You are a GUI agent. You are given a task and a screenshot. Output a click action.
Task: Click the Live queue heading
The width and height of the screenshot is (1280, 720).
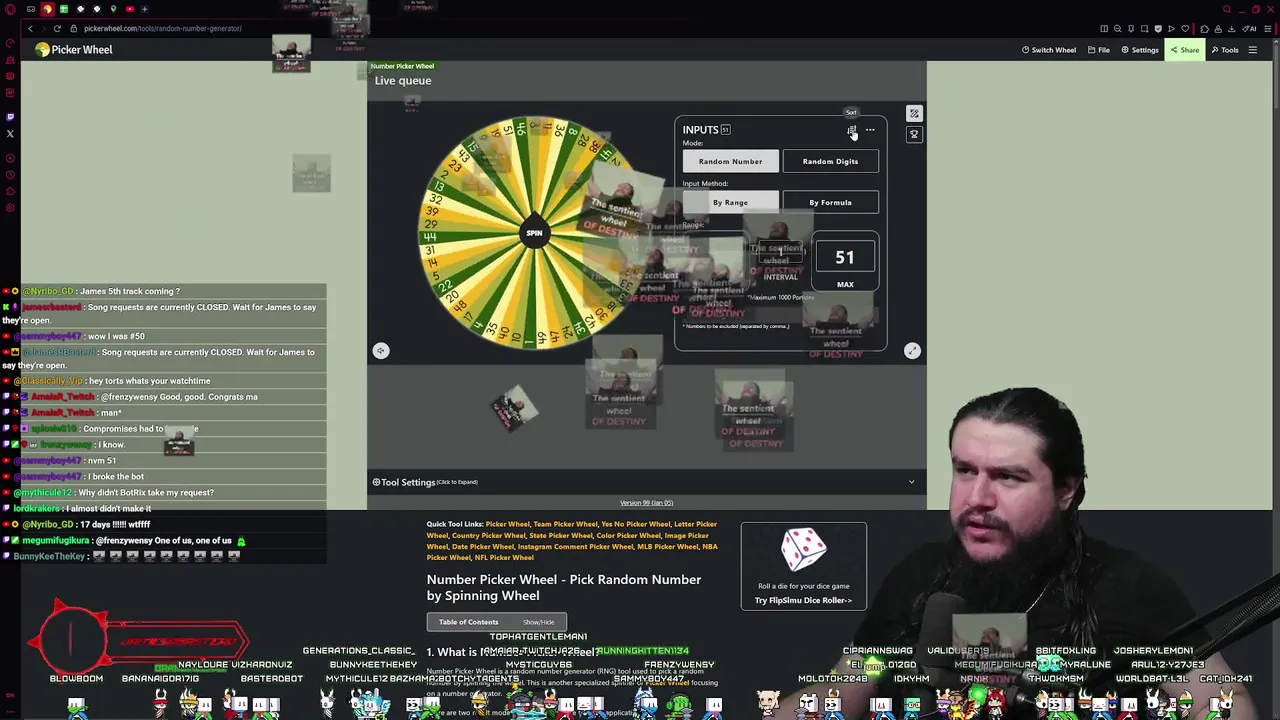coord(403,81)
